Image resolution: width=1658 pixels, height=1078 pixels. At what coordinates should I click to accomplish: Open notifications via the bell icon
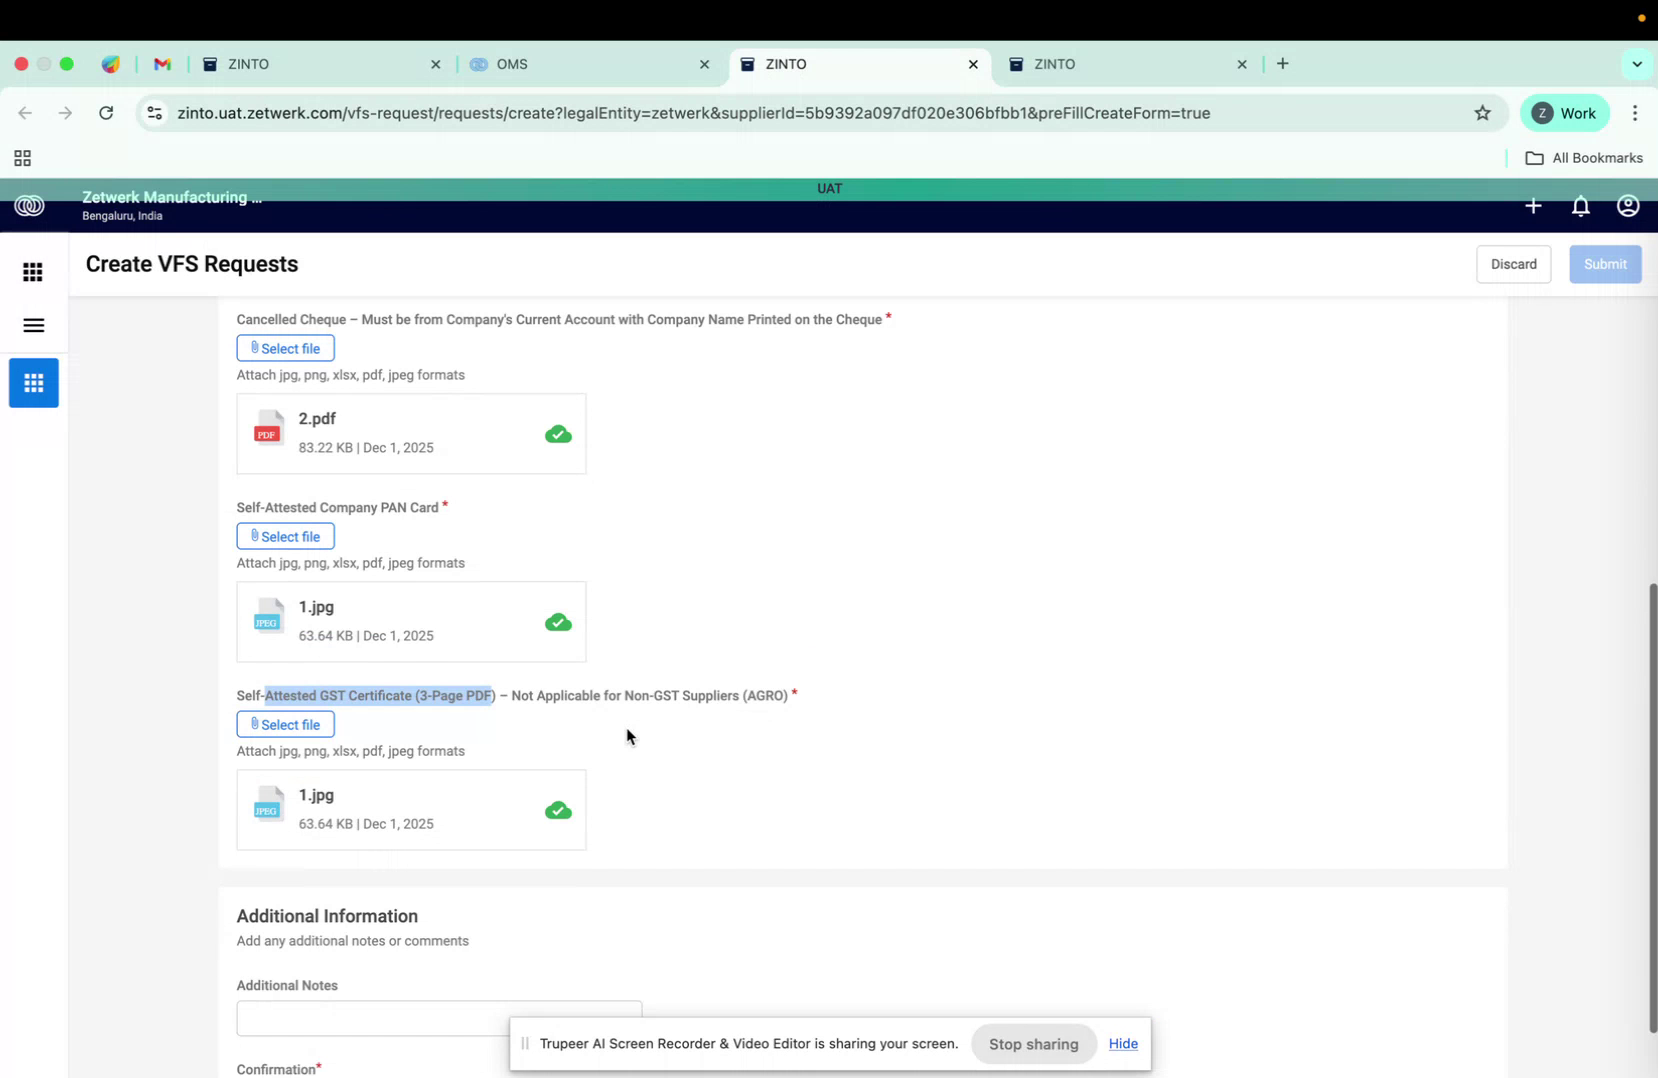[1580, 206]
